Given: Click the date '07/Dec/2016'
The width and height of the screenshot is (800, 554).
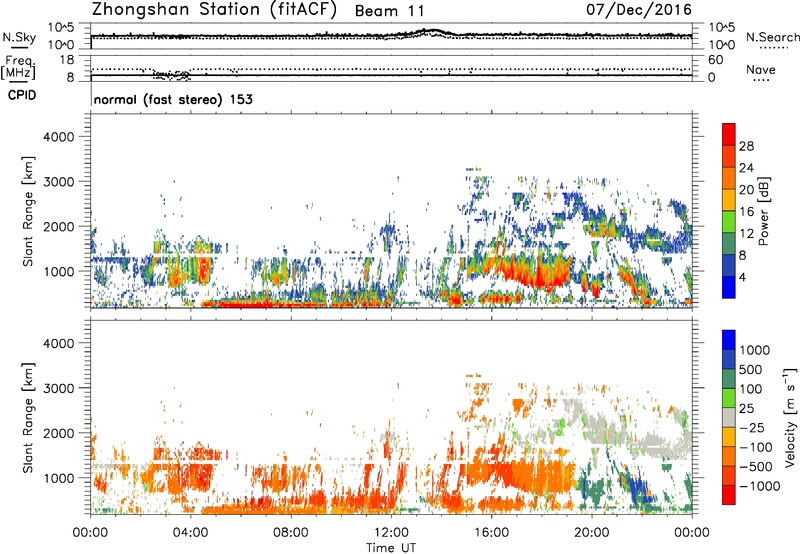Looking at the screenshot, I should [639, 10].
